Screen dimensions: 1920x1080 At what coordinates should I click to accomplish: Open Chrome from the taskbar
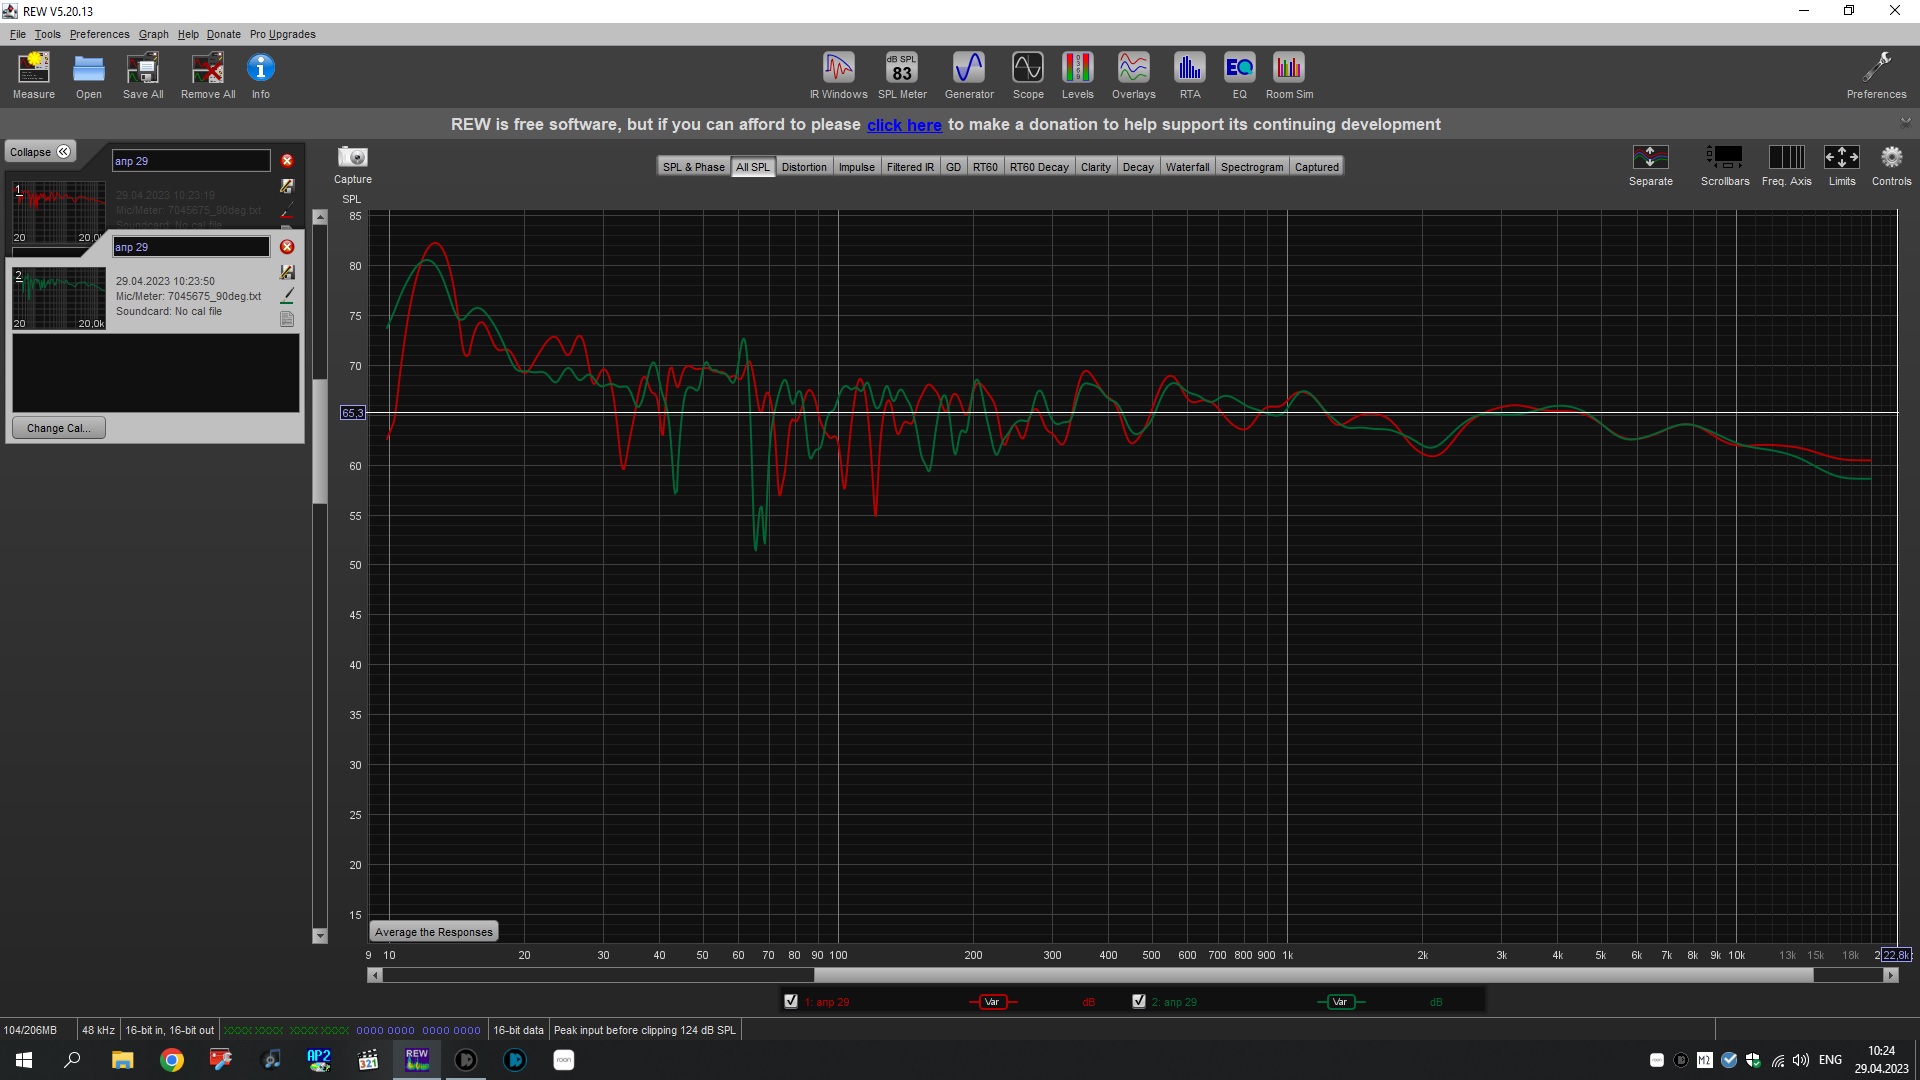coord(172,1060)
